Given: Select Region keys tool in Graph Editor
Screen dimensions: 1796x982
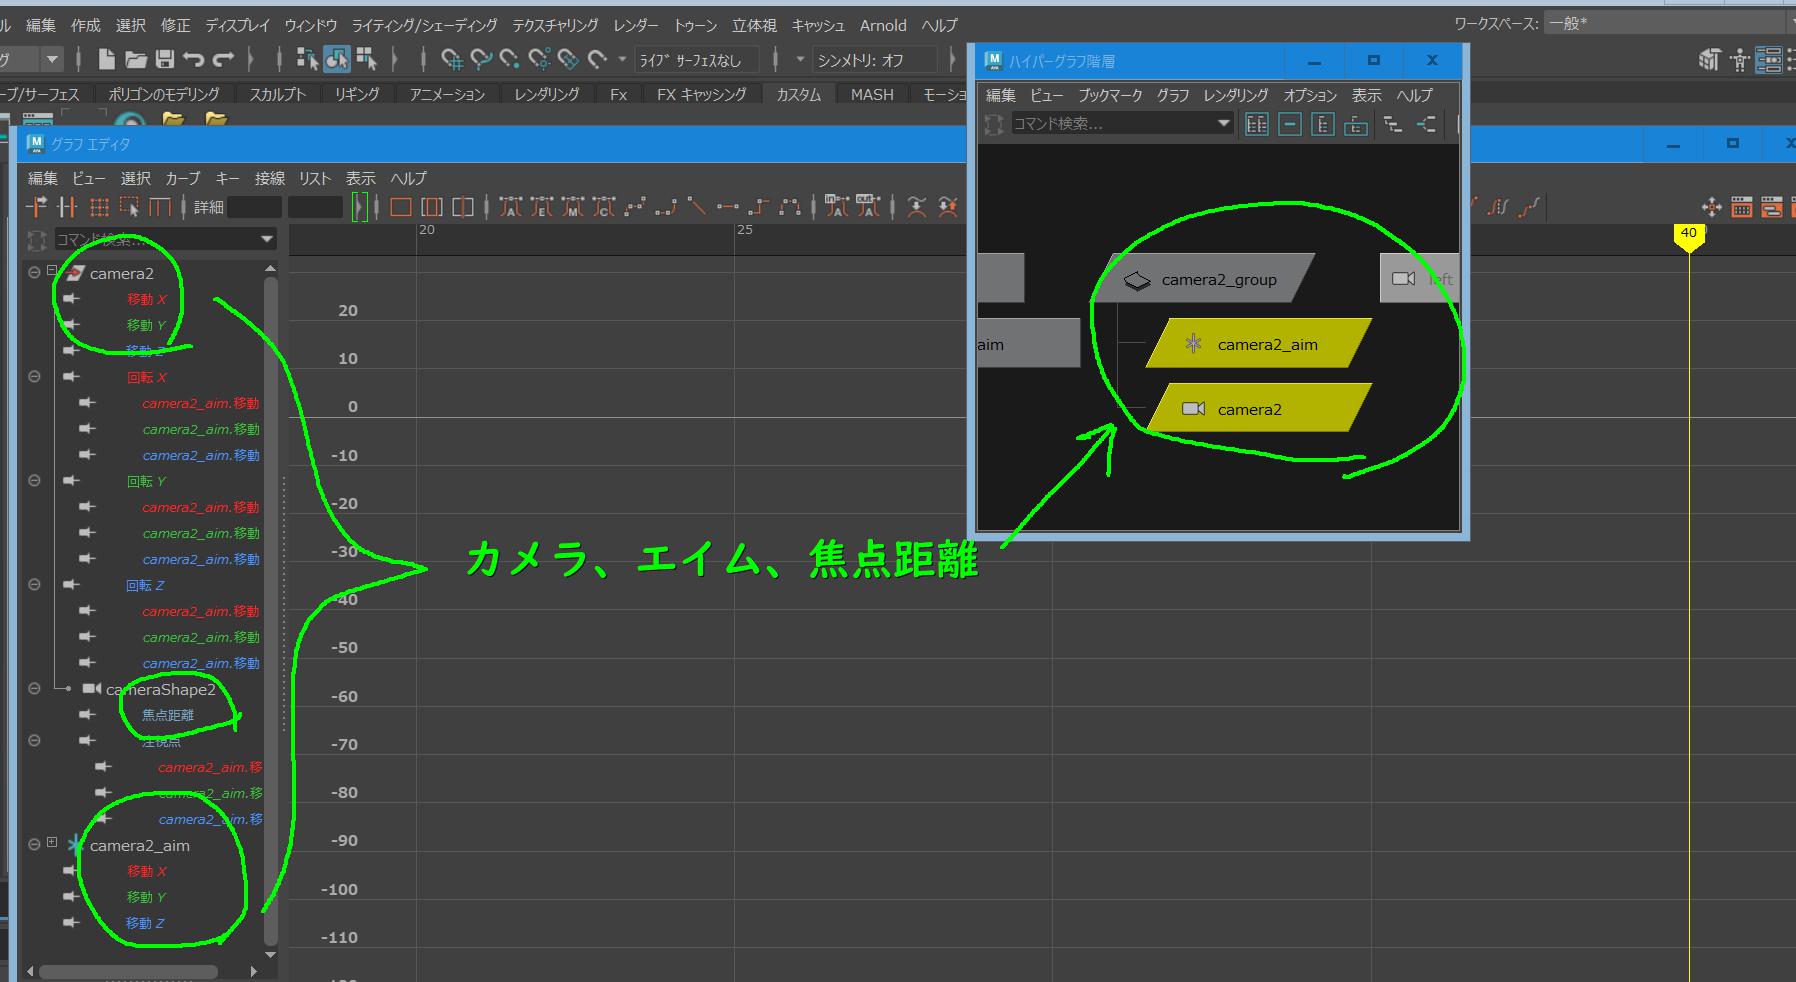Looking at the screenshot, I should [x=129, y=207].
